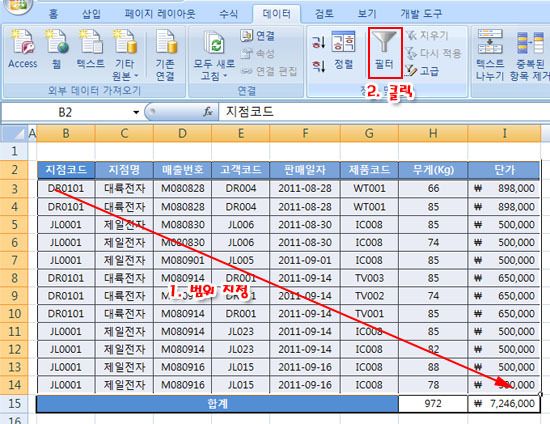Select row 15 header
550x424 pixels.
(14, 403)
